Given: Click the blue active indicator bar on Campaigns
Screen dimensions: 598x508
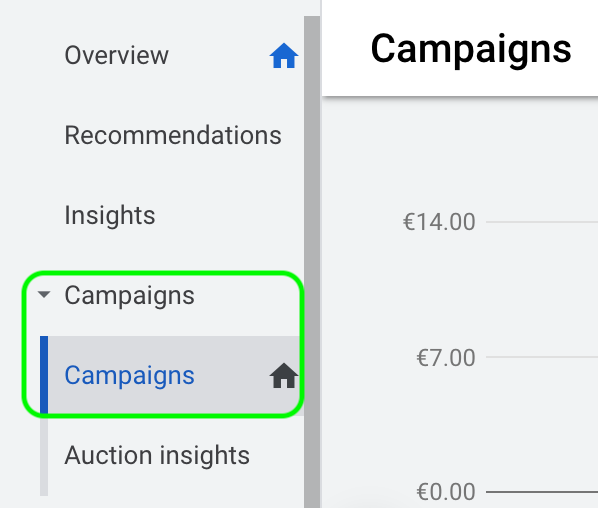Looking at the screenshot, I should tap(44, 375).
